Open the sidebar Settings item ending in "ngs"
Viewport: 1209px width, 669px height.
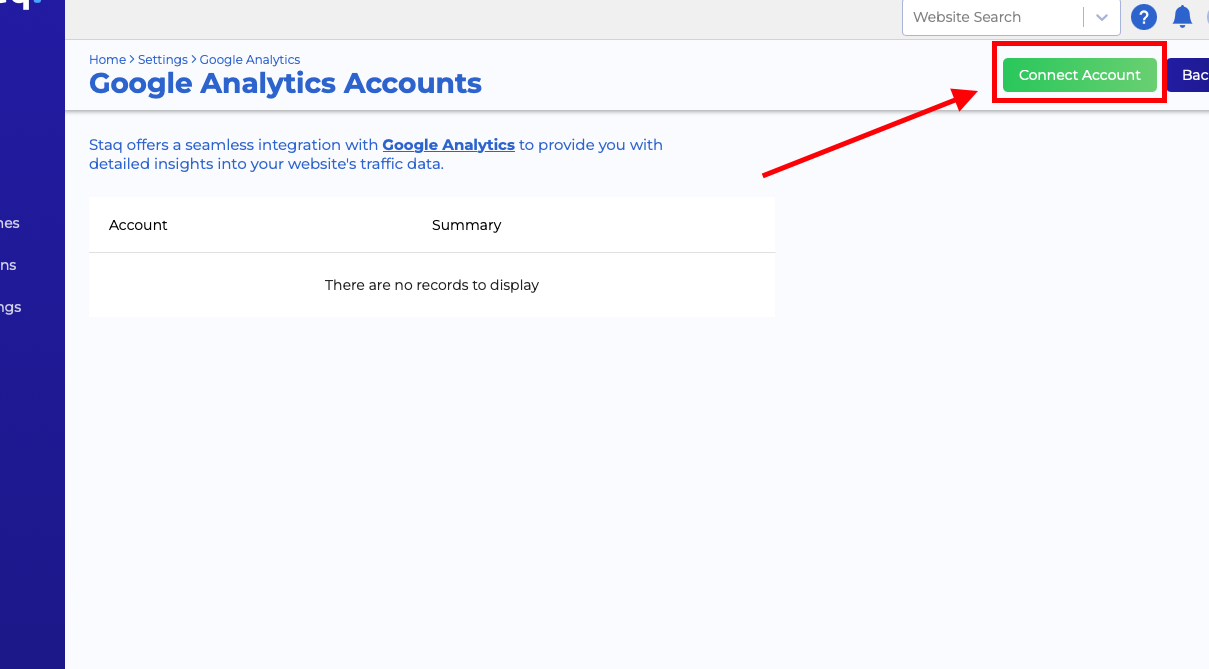[10, 307]
